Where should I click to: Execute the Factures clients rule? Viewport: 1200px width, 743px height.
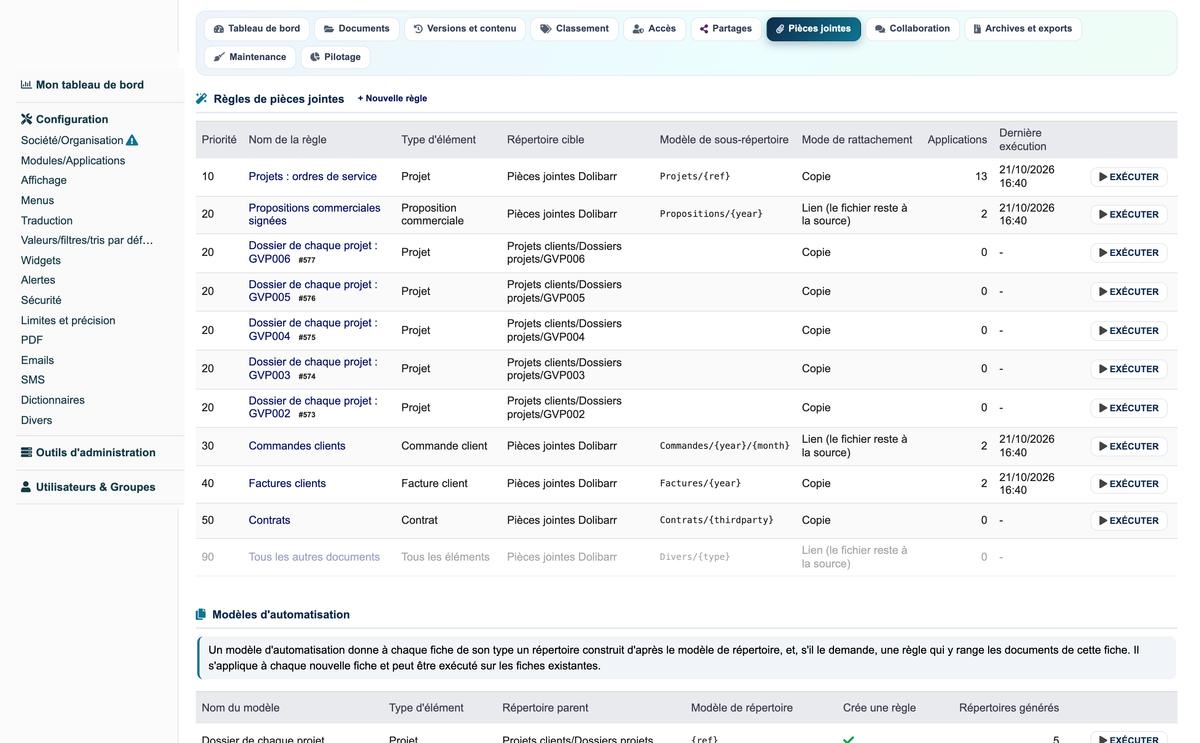pyautogui.click(x=1128, y=484)
